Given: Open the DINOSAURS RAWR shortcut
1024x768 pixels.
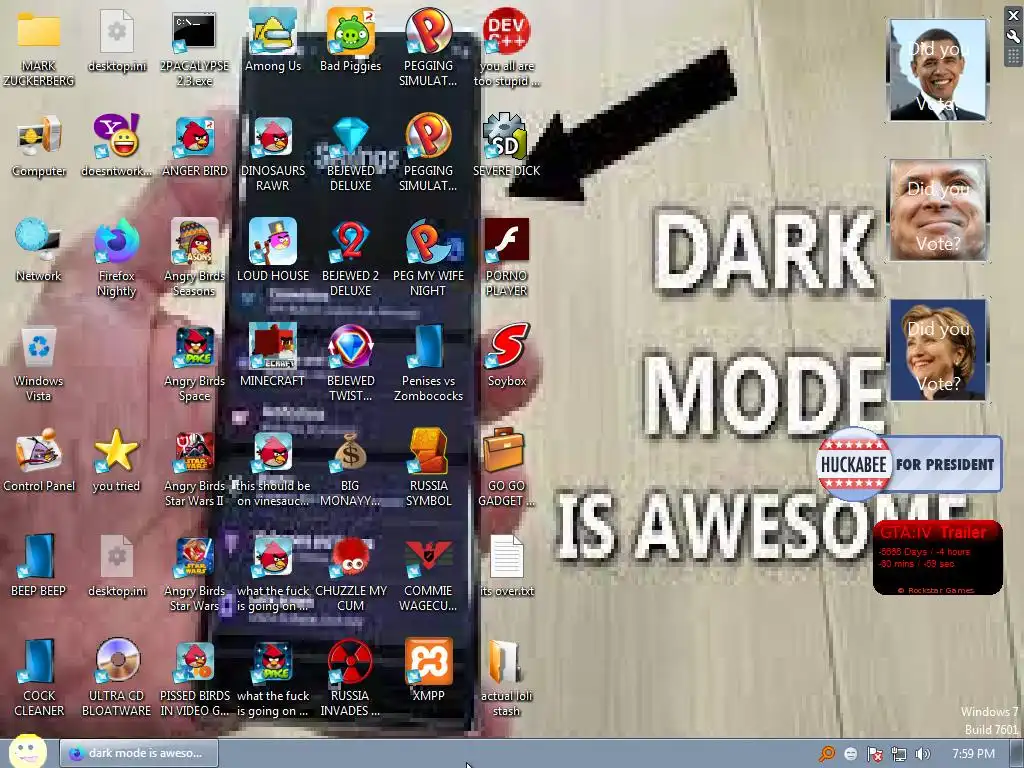Looking at the screenshot, I should point(273,154).
